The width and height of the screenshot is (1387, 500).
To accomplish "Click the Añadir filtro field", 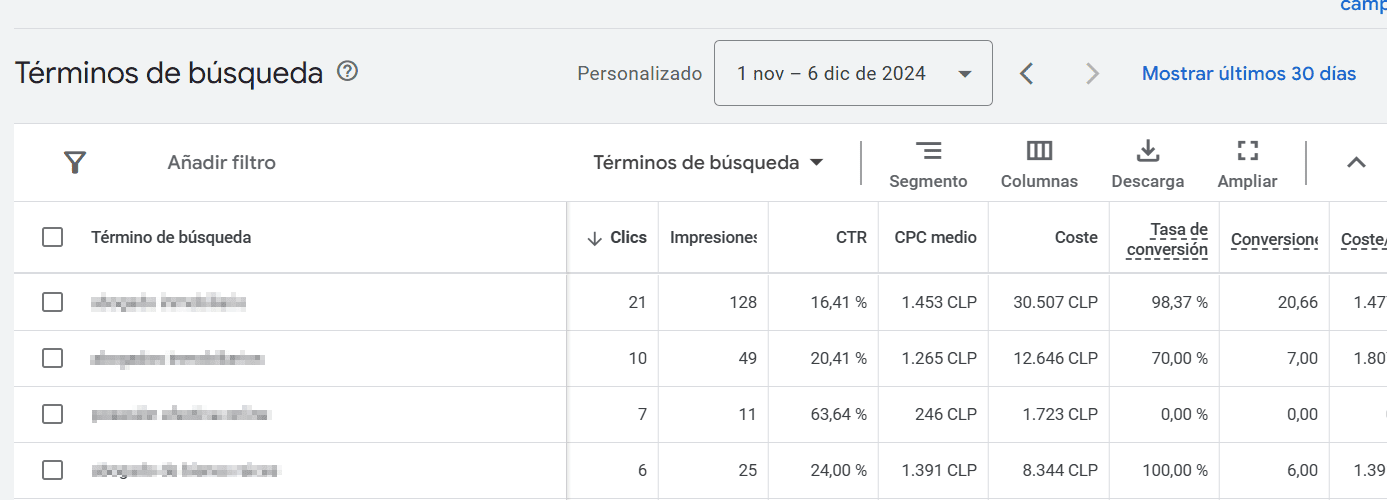I will [221, 163].
